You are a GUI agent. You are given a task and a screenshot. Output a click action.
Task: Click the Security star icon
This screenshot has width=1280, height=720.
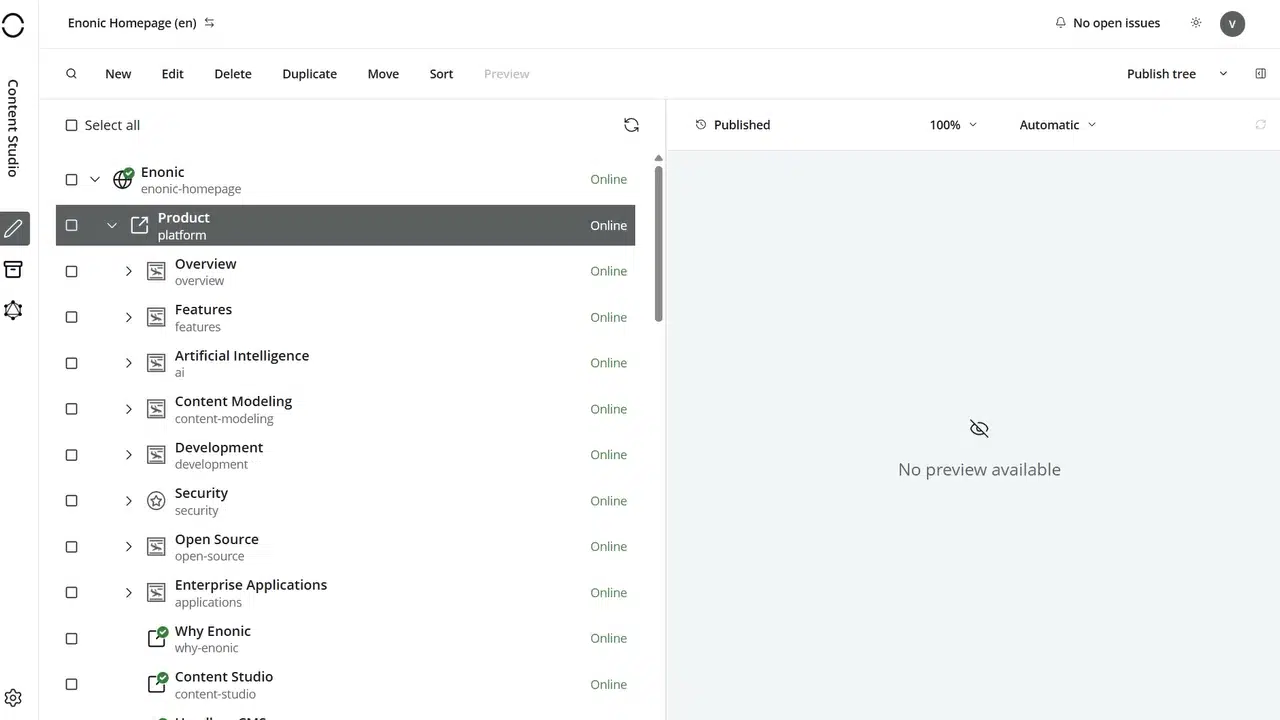[x=156, y=501]
